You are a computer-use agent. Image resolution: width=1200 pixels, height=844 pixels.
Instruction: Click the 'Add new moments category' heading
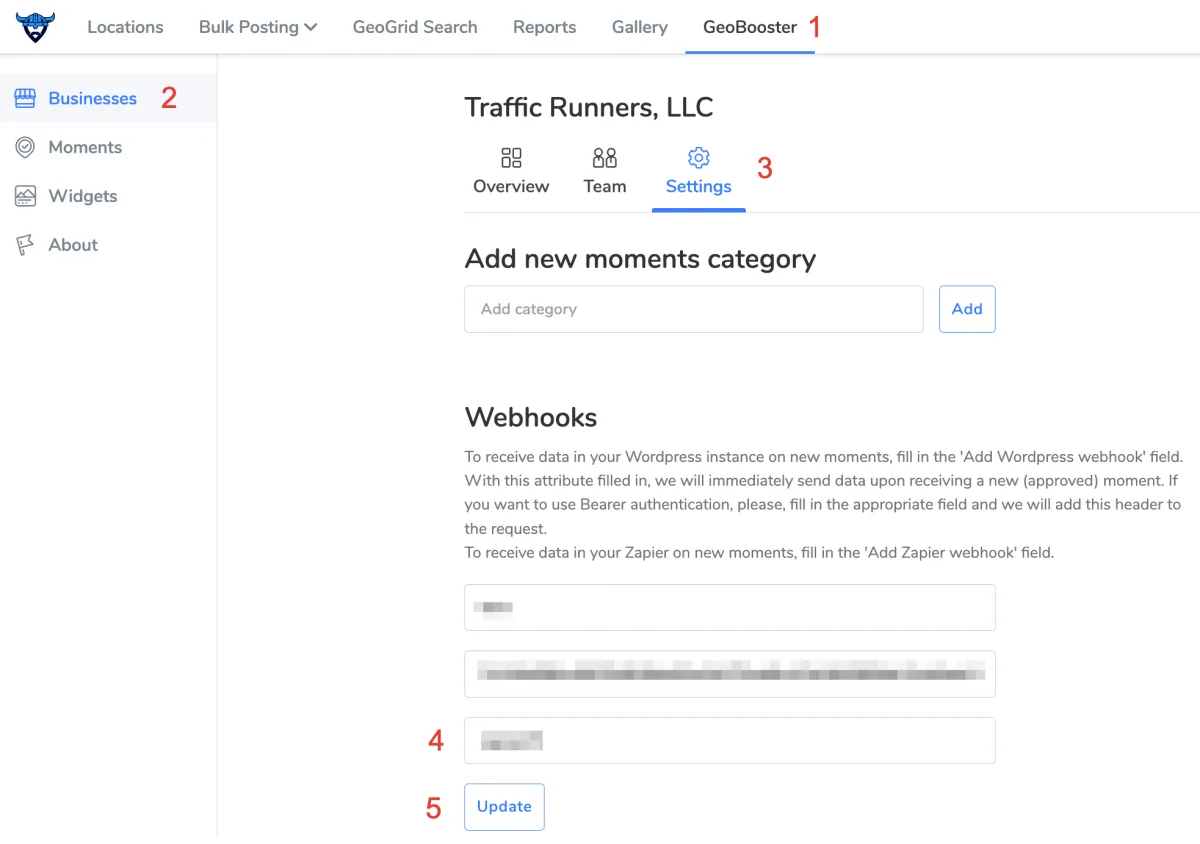[x=640, y=259]
